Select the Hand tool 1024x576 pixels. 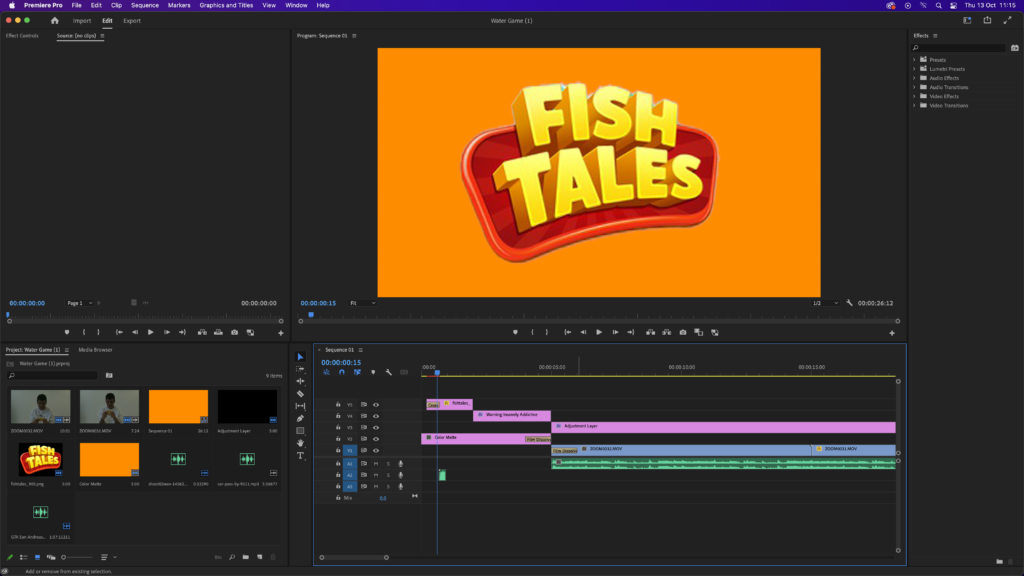300,443
